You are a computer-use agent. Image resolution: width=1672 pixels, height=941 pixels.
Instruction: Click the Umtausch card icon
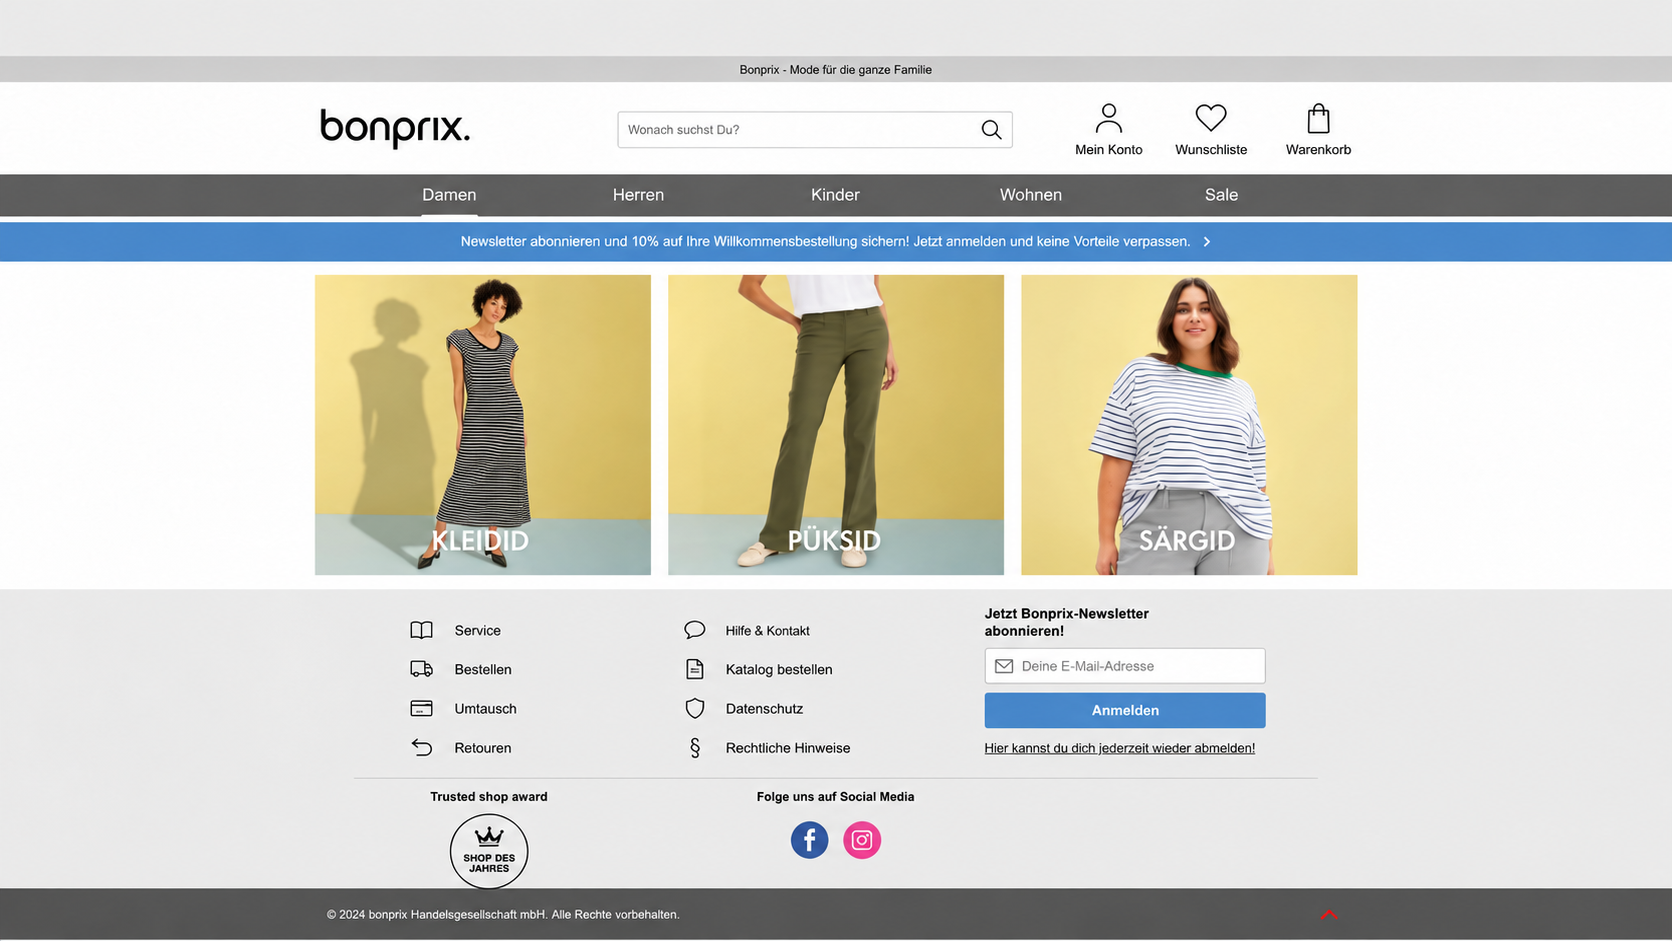pos(421,708)
